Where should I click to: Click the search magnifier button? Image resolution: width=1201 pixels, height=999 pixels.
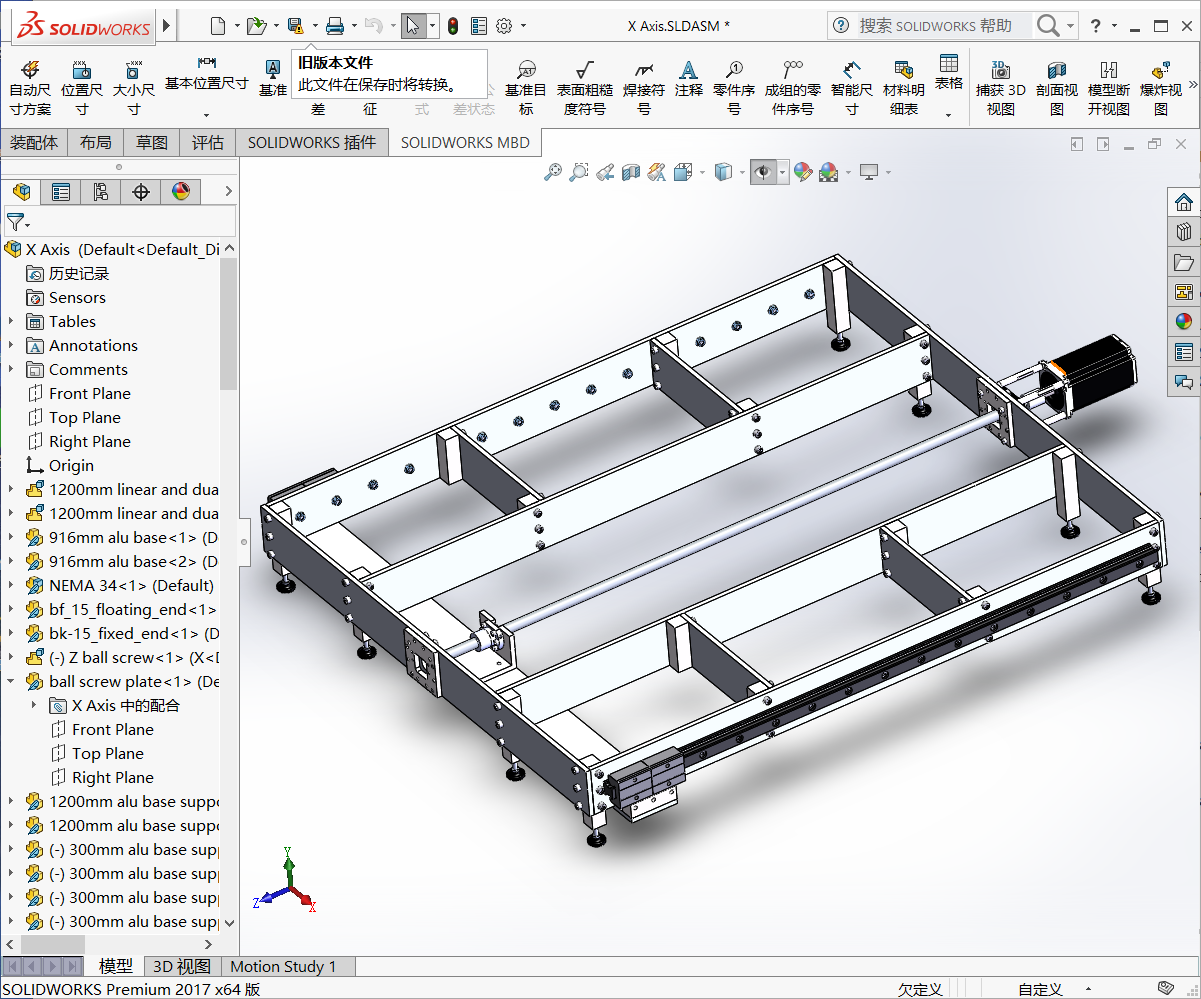(x=1047, y=25)
